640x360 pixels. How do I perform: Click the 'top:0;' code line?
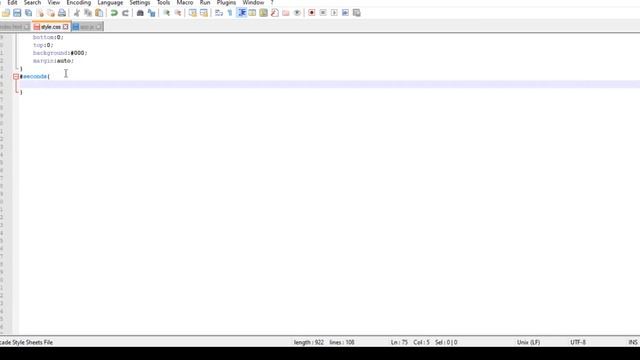[x=43, y=45]
